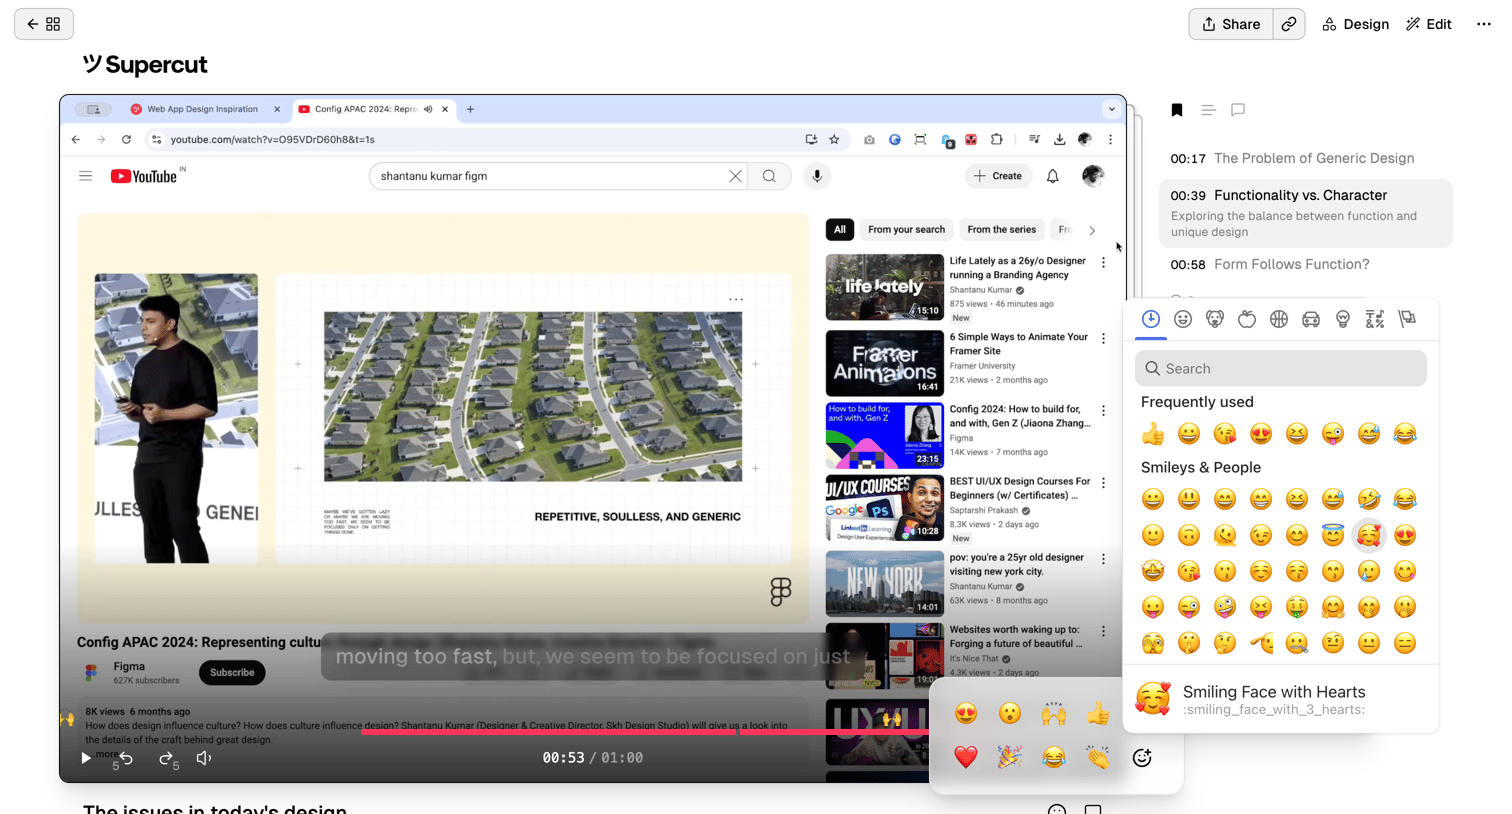The width and height of the screenshot is (1512, 814).
Task: Copy link using the chain icon
Action: [x=1289, y=24]
